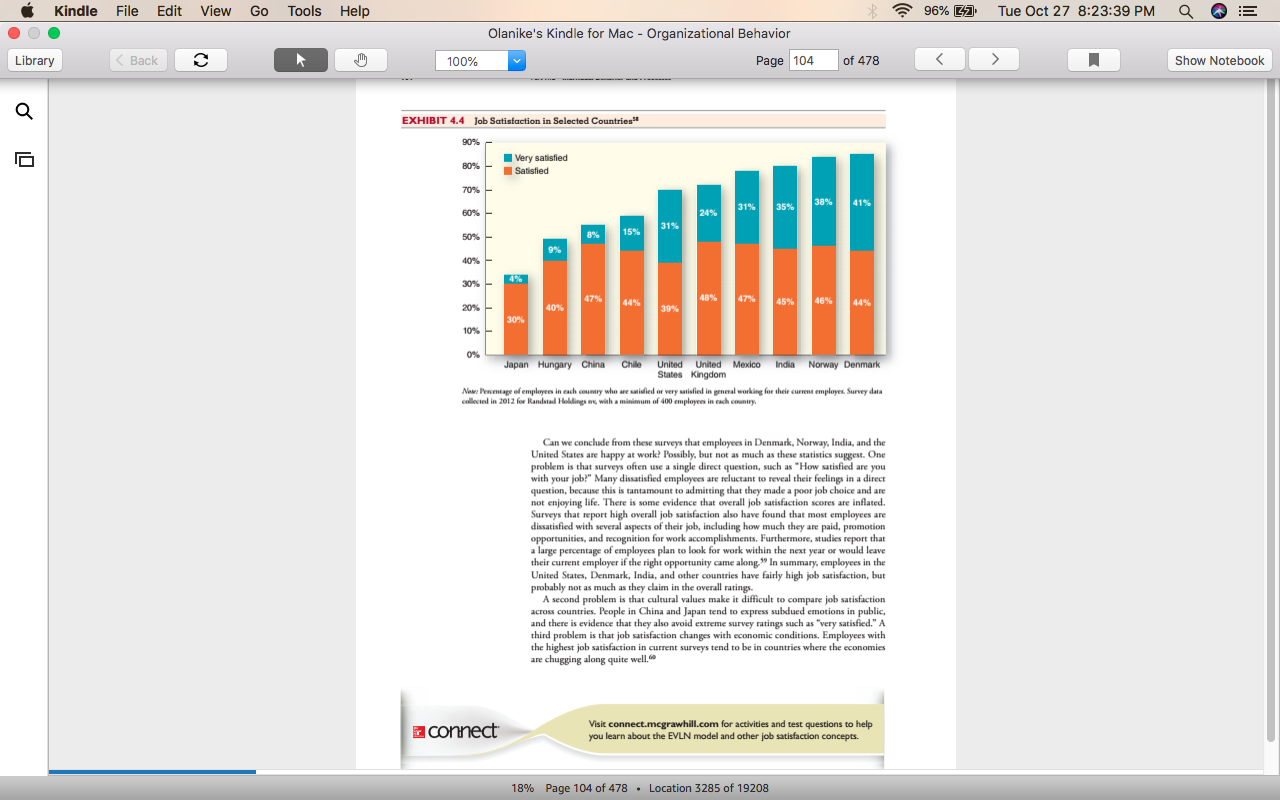This screenshot has width=1280, height=800.
Task: Open the Tools menu
Action: coord(304,11)
